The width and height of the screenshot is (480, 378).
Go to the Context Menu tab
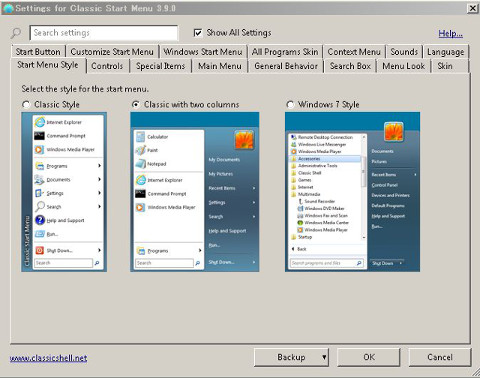coord(354,52)
